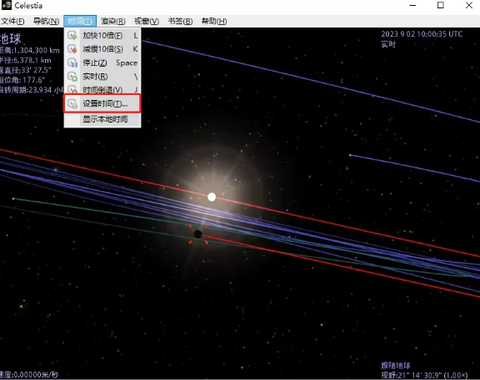
Task: Open the 书签(B) menu
Action: click(180, 21)
